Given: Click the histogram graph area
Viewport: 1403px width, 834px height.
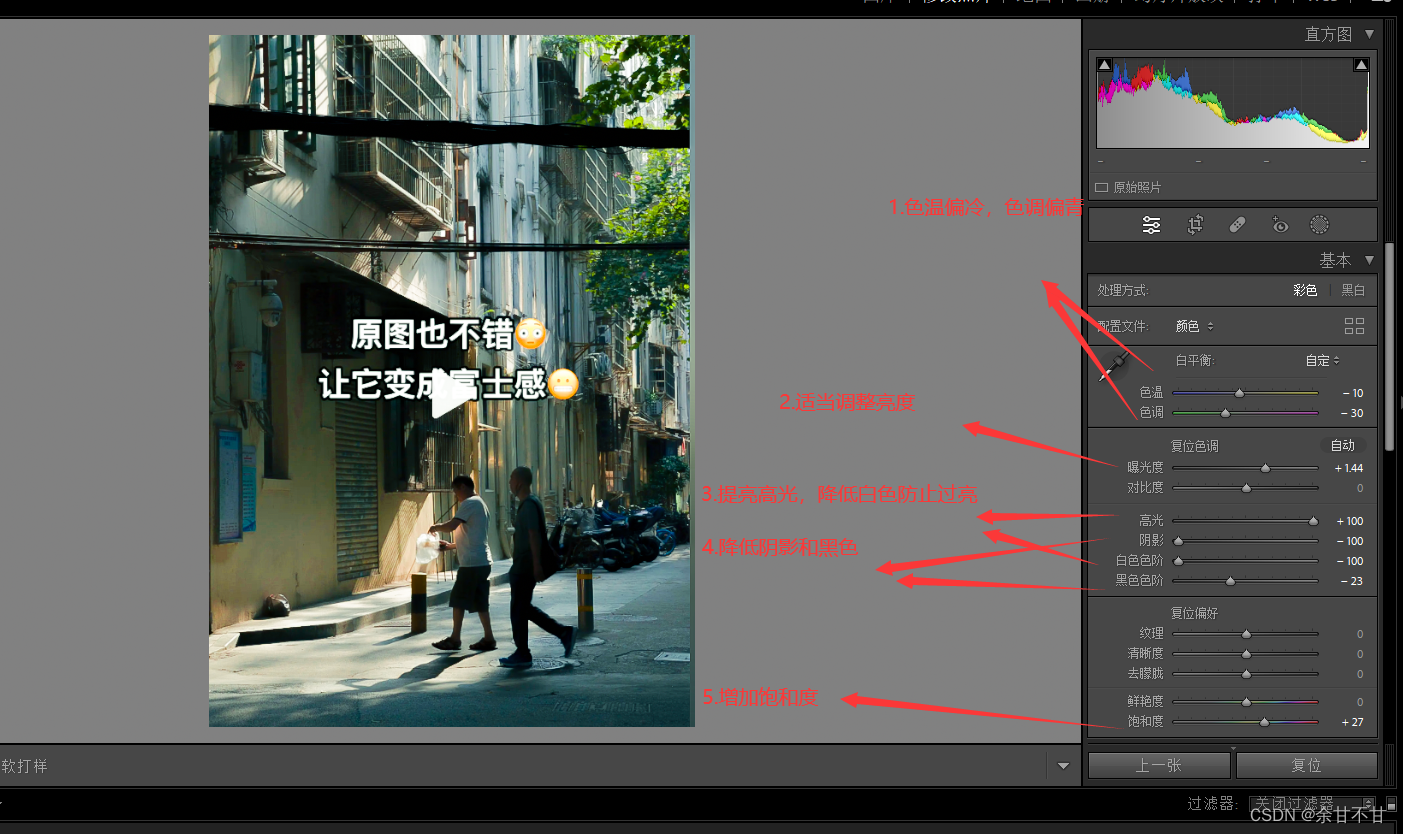Looking at the screenshot, I should pos(1232,103).
